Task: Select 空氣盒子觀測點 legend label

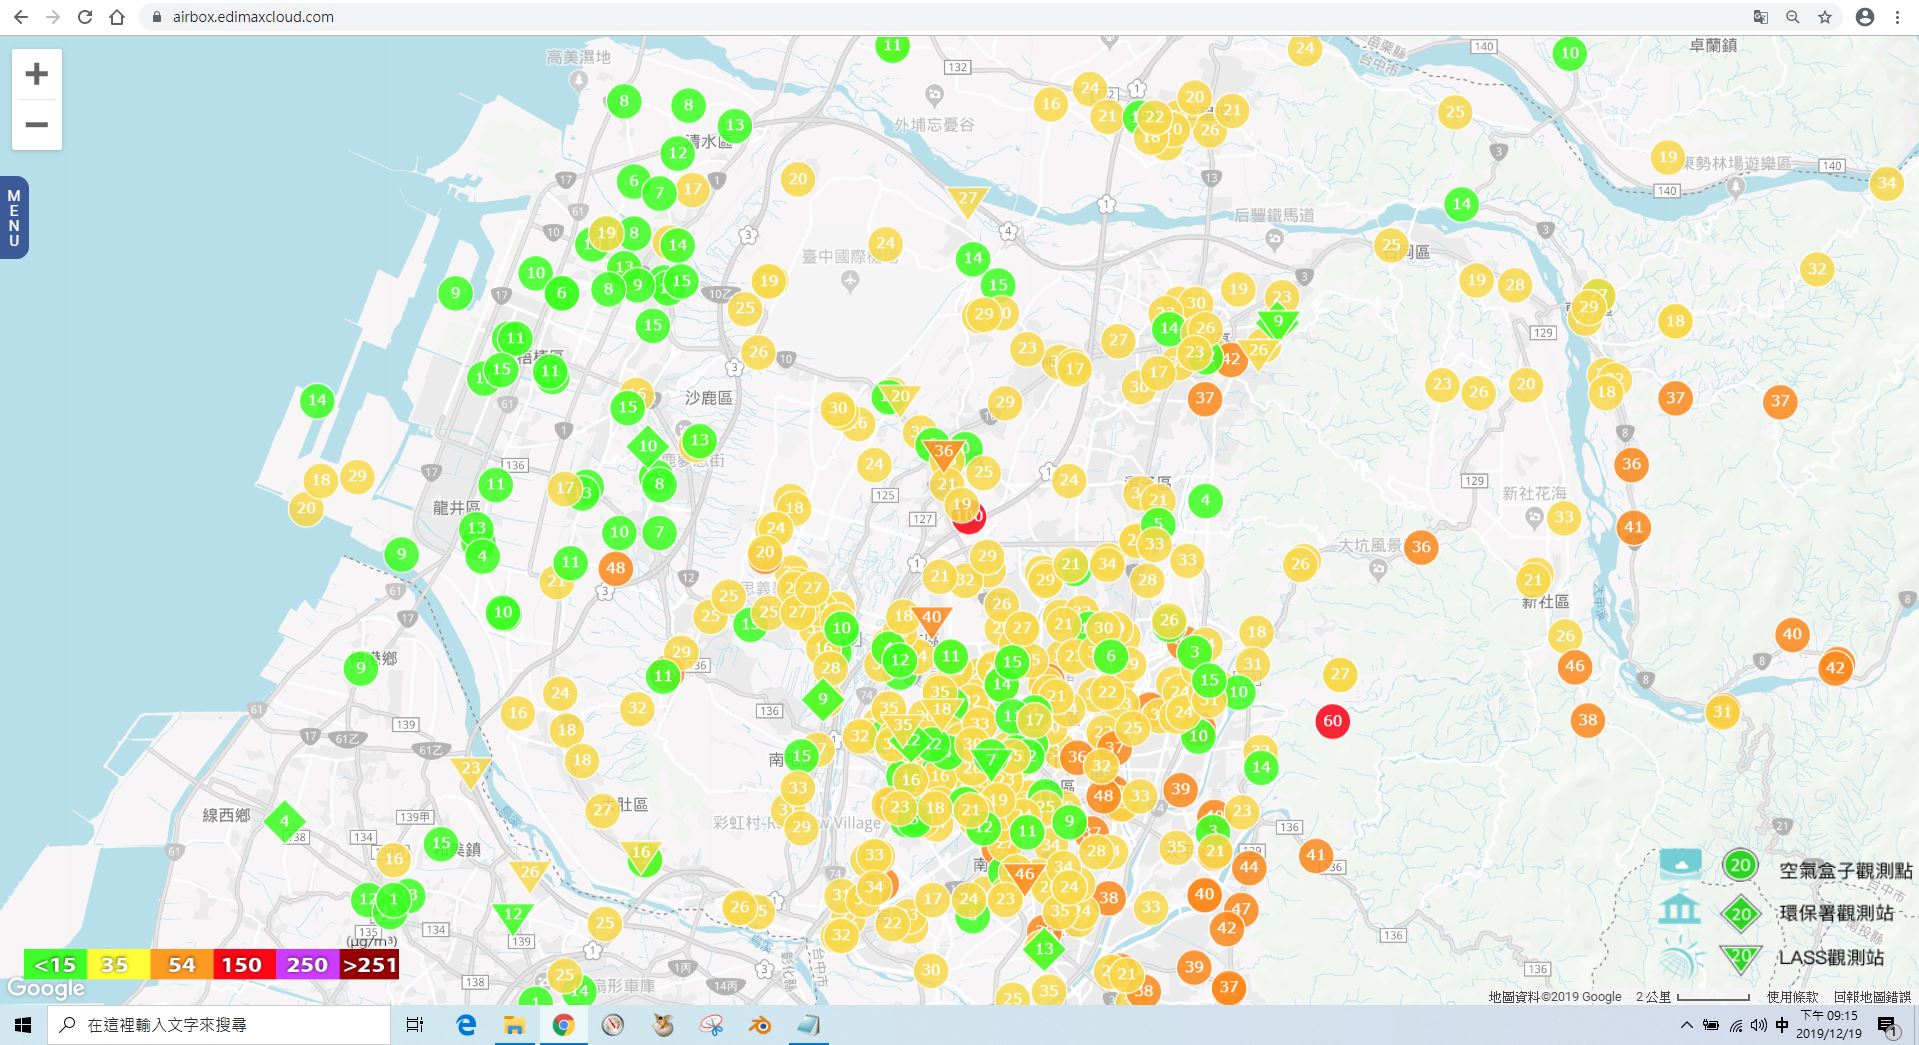Action: coord(1846,870)
